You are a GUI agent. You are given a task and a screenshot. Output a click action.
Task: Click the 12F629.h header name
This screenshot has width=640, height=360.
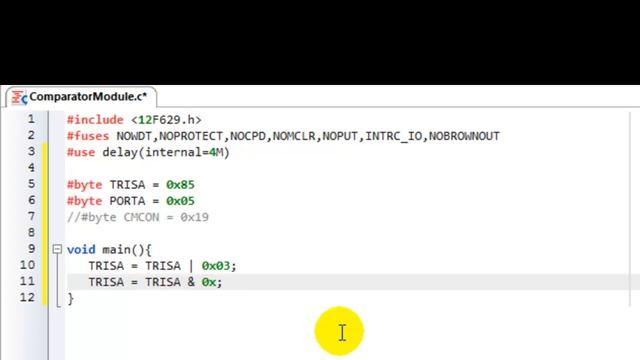coord(166,120)
